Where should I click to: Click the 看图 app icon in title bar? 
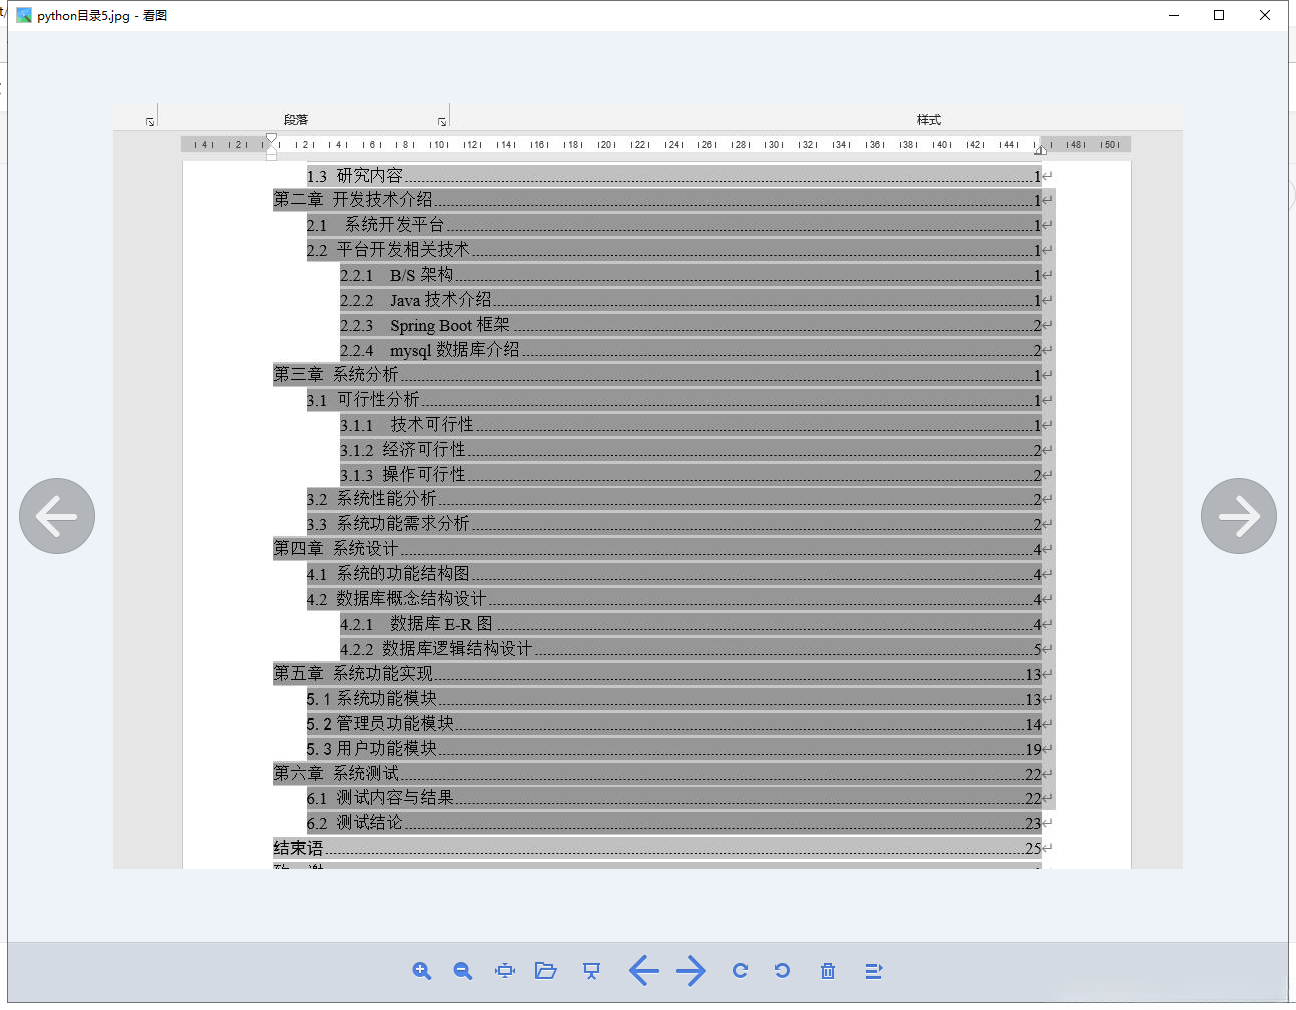pos(23,15)
